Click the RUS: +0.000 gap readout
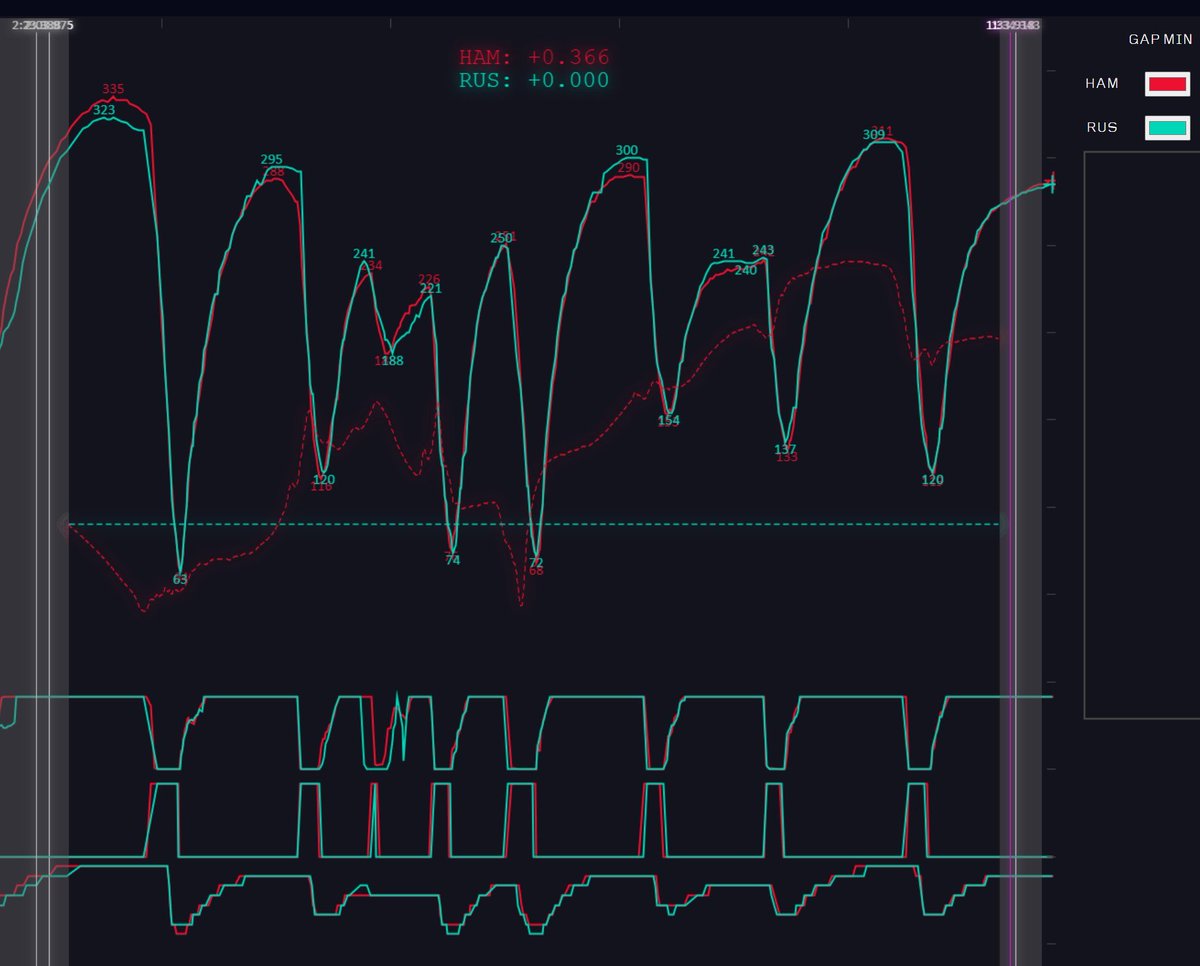 pyautogui.click(x=534, y=81)
